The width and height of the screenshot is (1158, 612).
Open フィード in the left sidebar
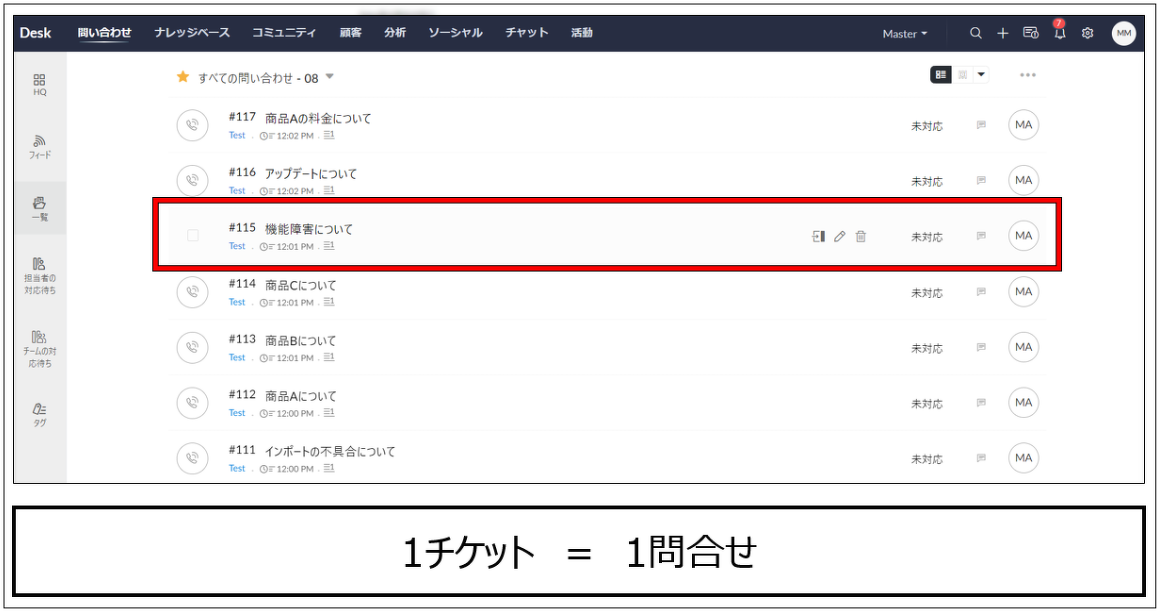coord(40,147)
